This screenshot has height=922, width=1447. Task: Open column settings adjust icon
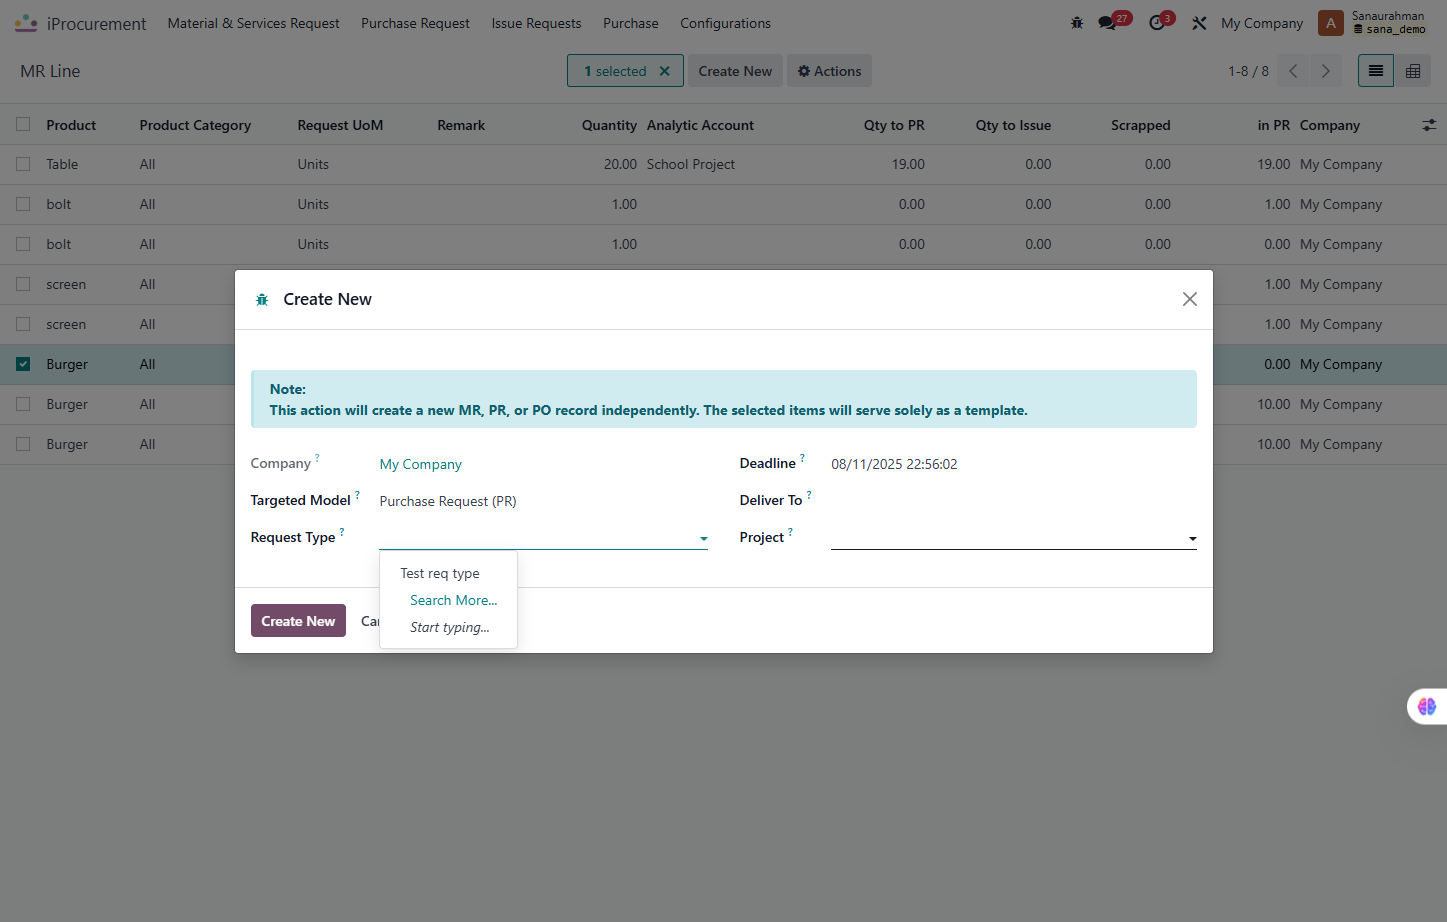[1429, 125]
